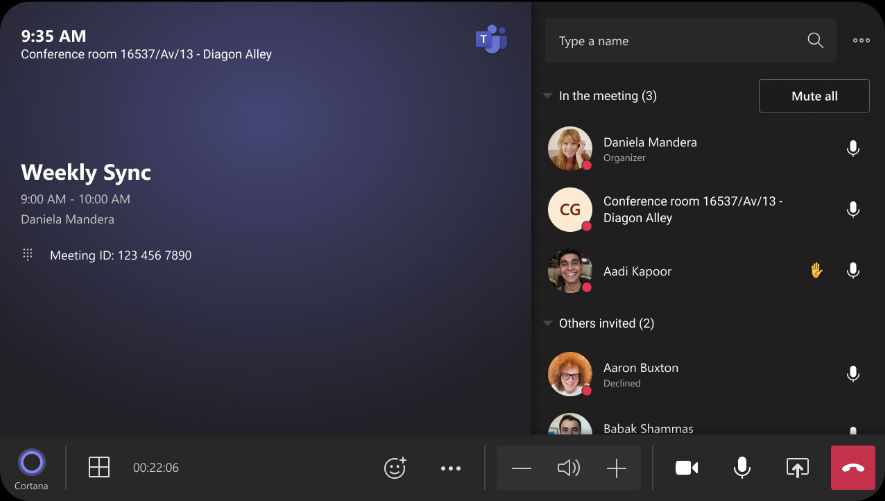Image resolution: width=885 pixels, height=501 pixels.
Task: Collapse the In the meeting section
Action: click(x=547, y=96)
